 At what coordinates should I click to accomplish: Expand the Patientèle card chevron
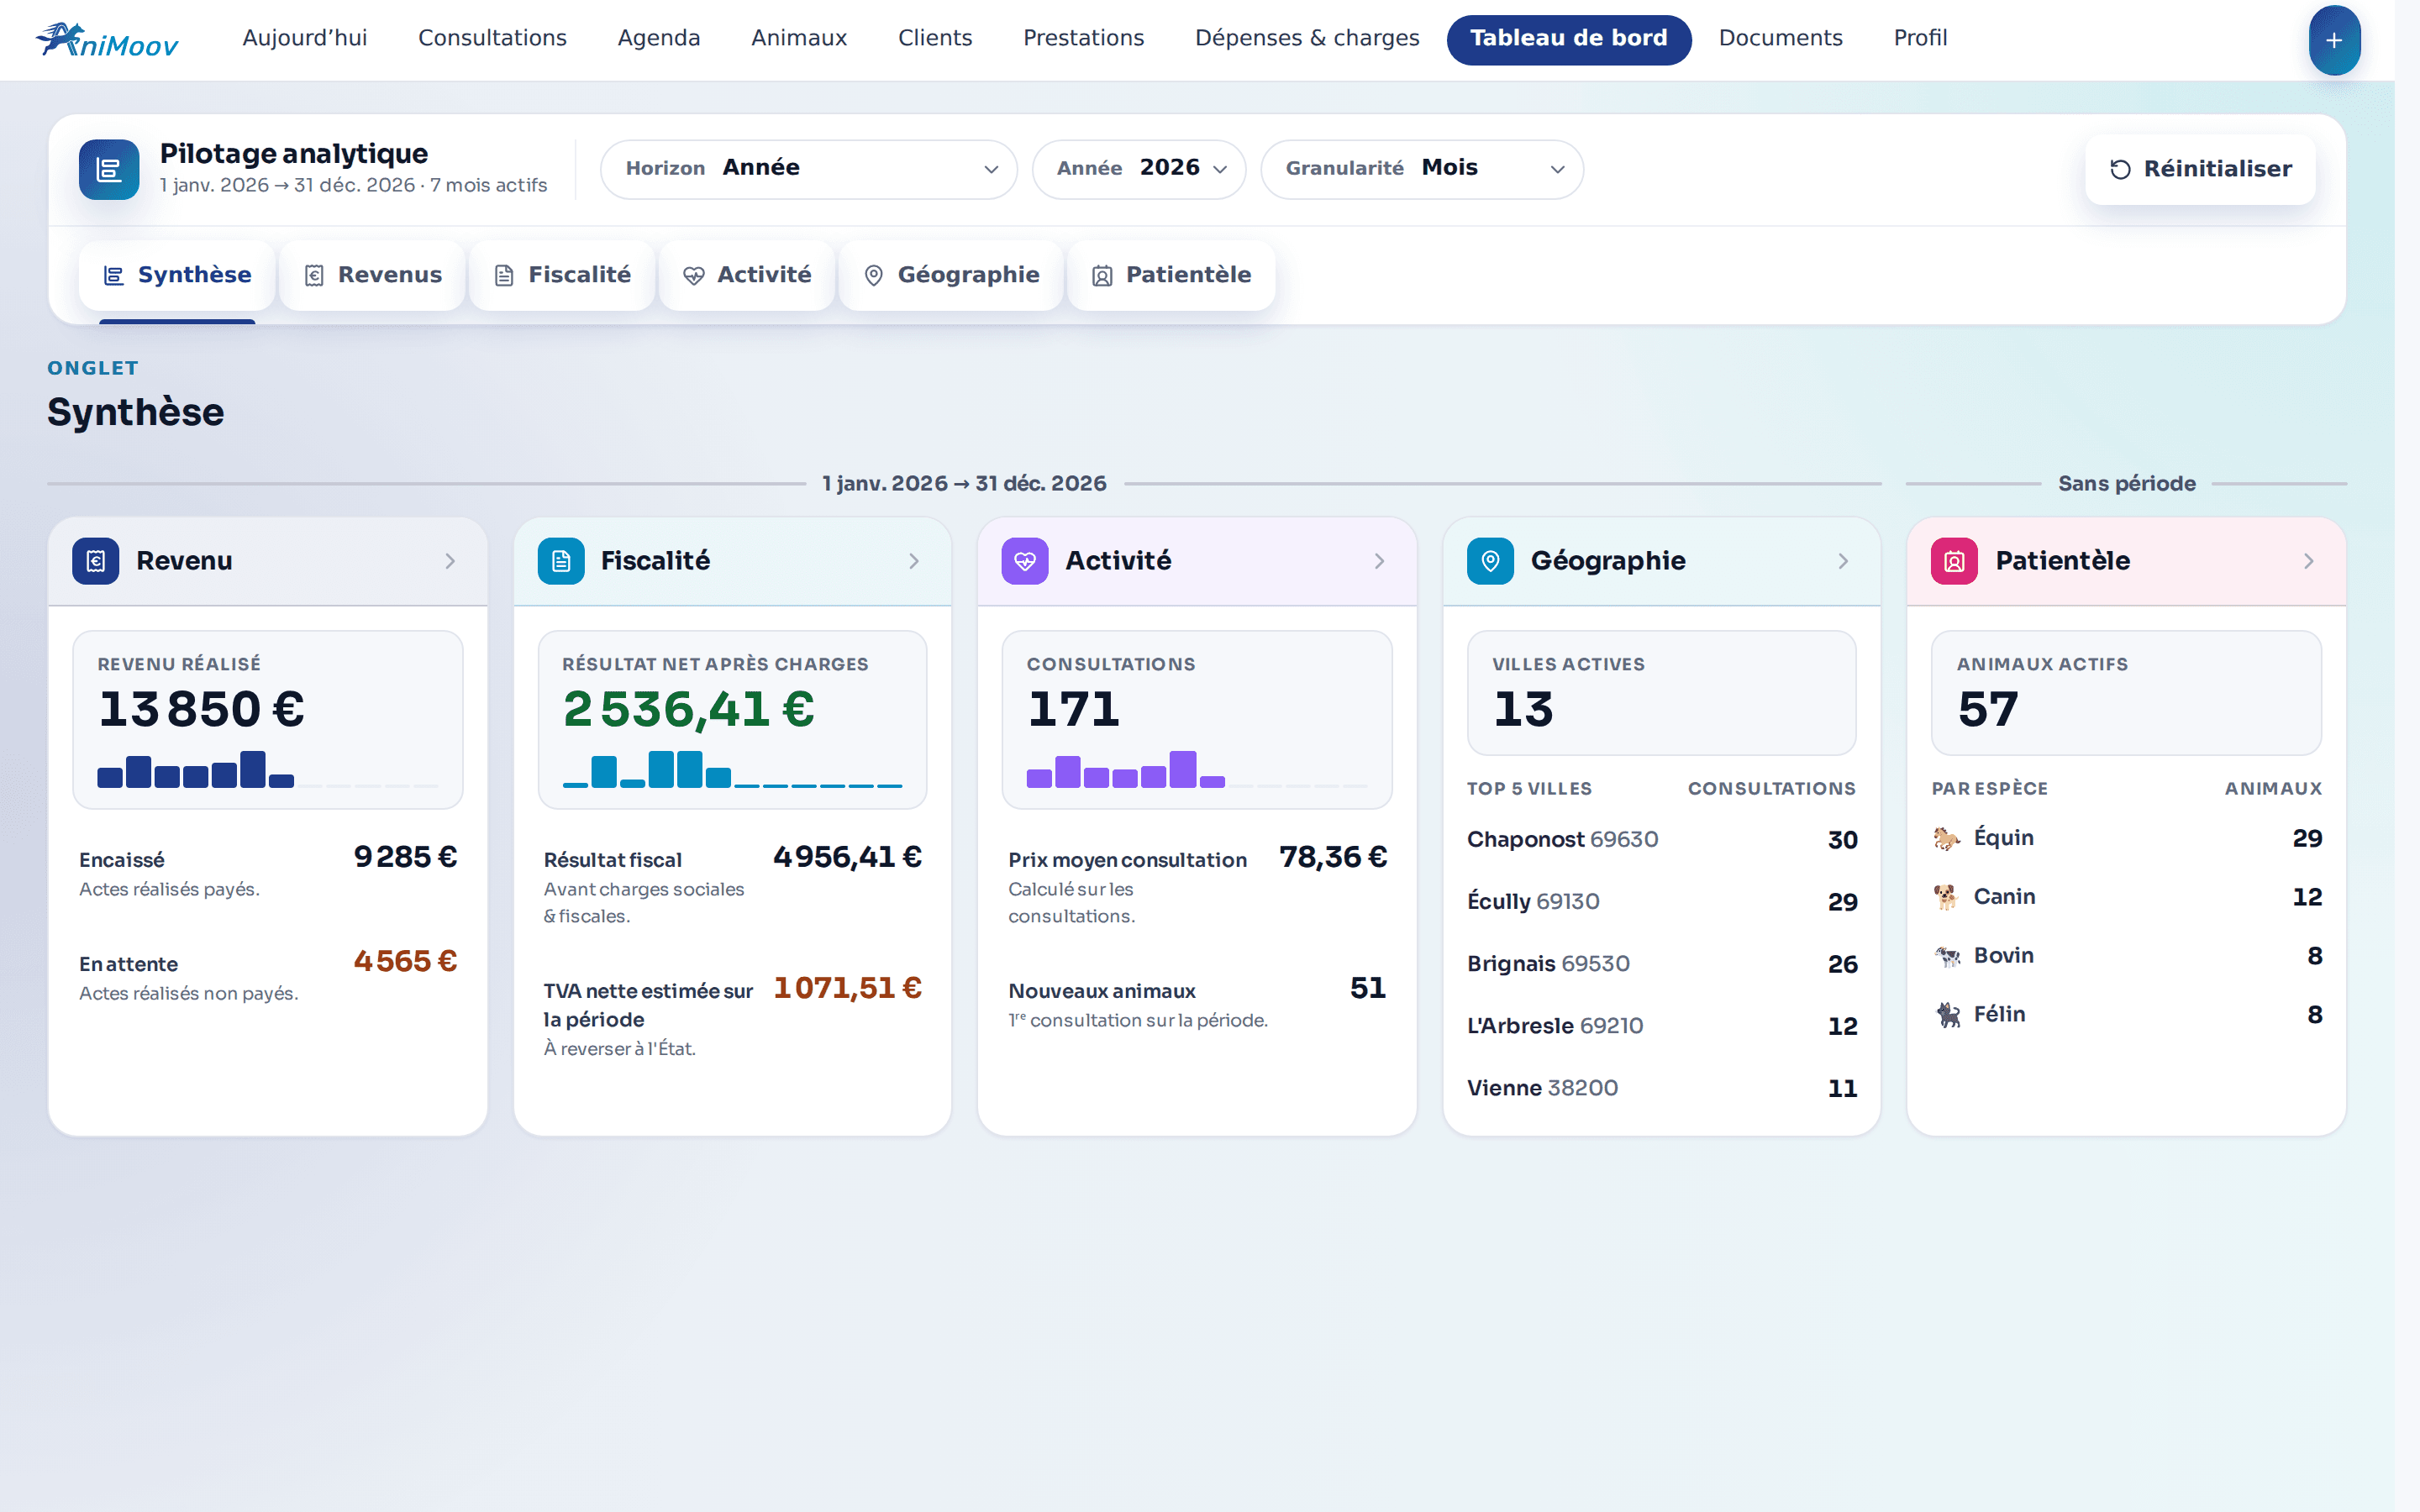(2308, 561)
